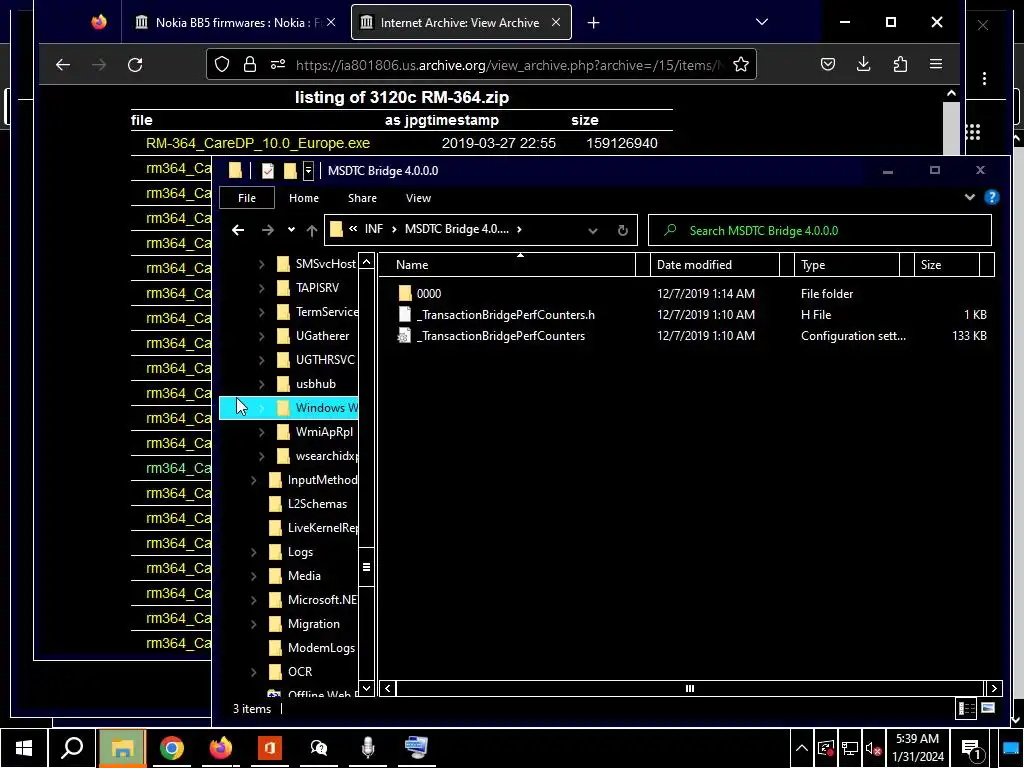
Task: Open Explorer help question mark icon
Action: click(991, 197)
